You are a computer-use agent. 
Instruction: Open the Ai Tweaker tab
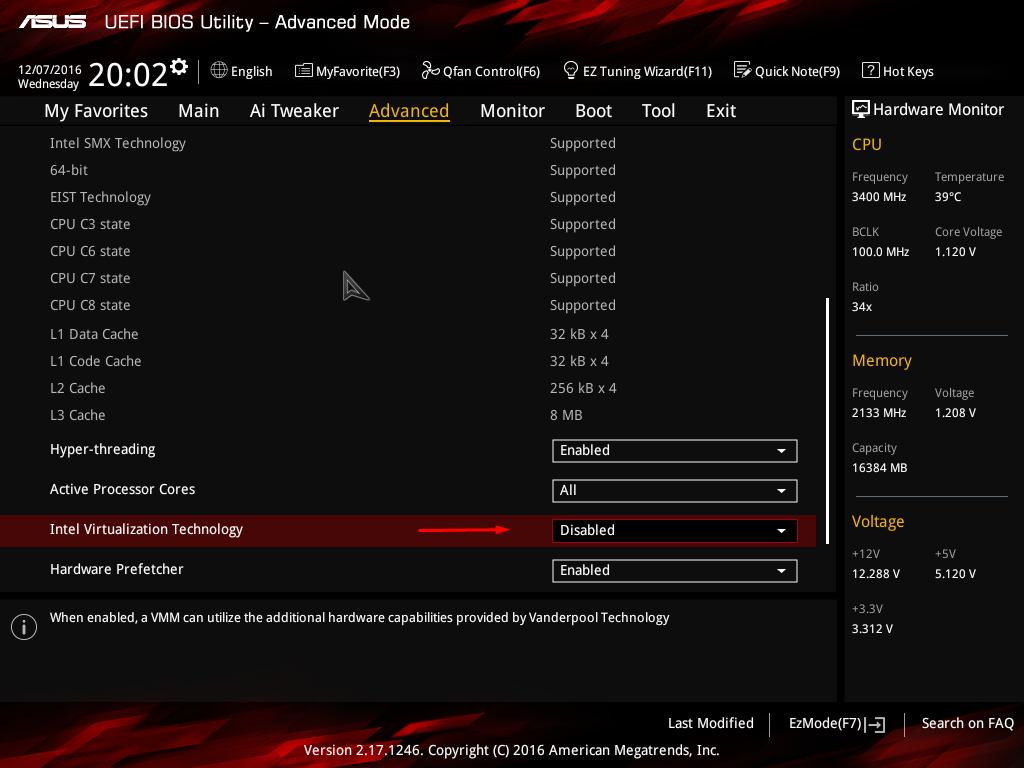tap(294, 111)
